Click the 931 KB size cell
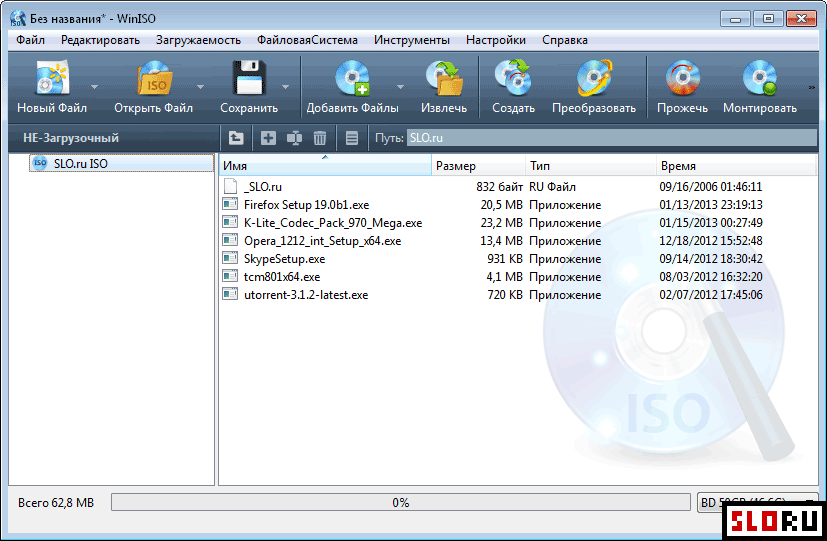The width and height of the screenshot is (827, 541). (x=505, y=258)
